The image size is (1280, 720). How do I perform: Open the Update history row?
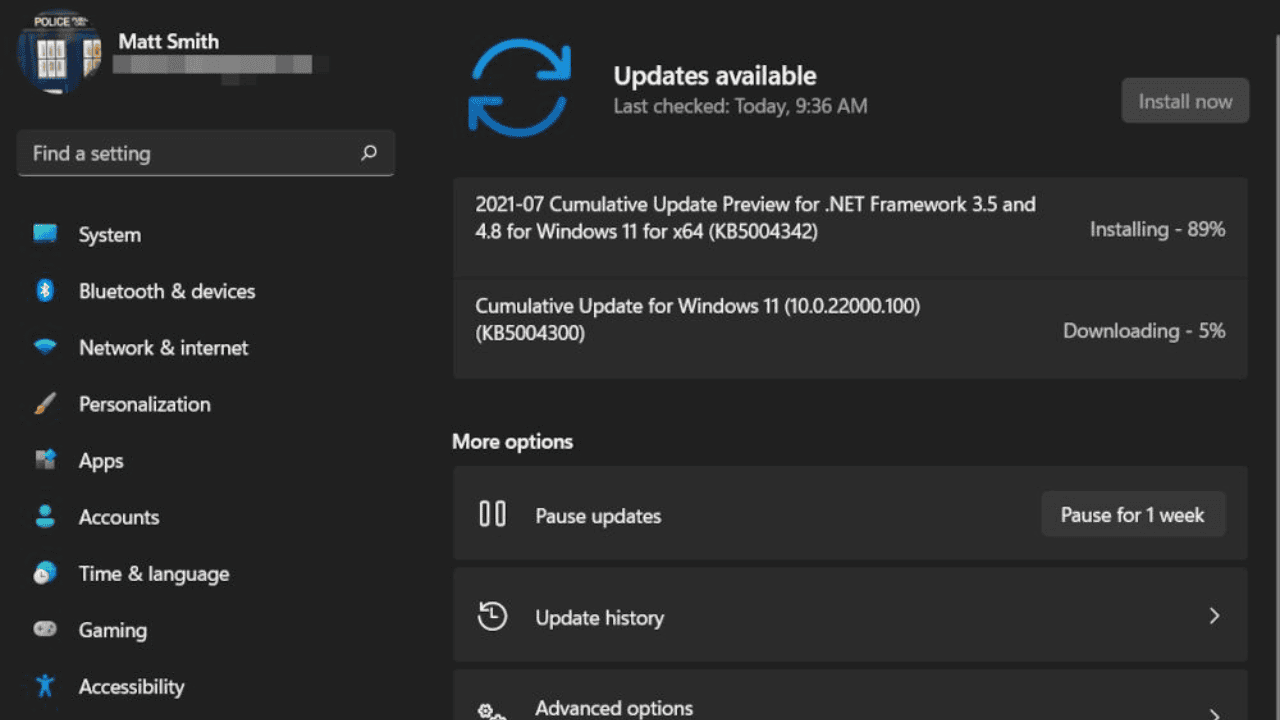click(x=850, y=615)
